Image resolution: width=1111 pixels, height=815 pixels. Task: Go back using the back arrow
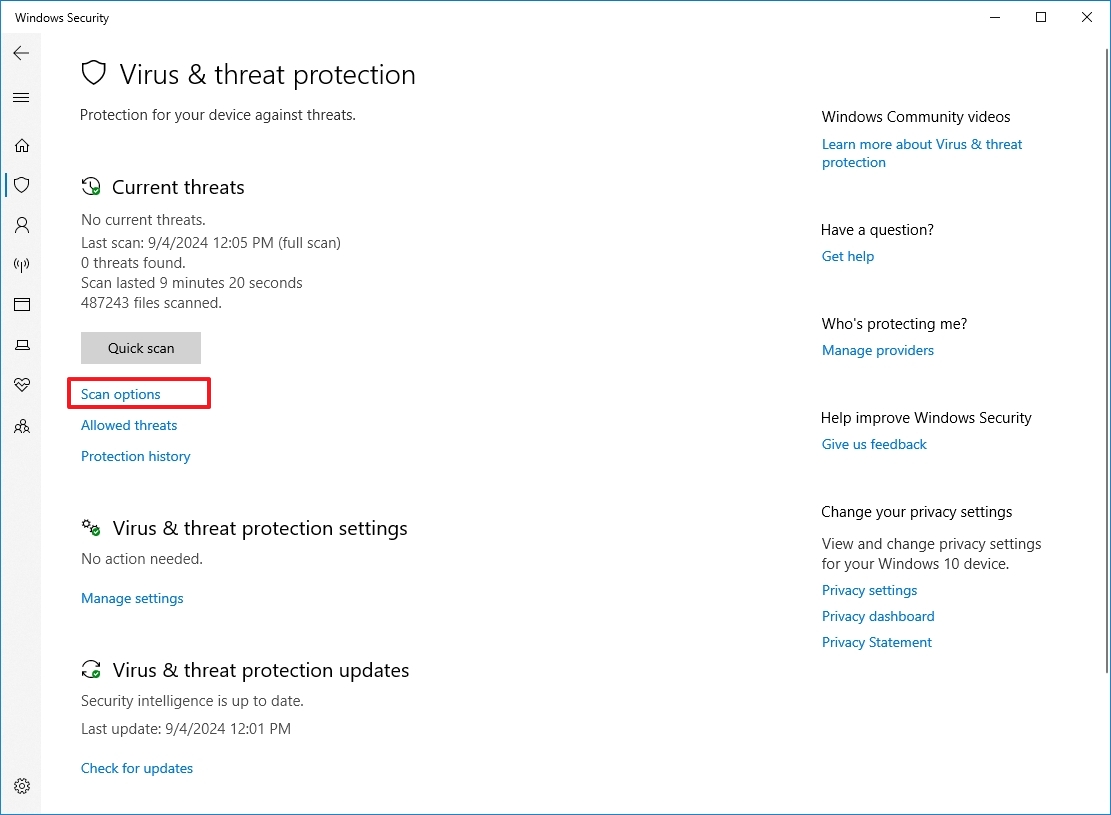(21, 53)
